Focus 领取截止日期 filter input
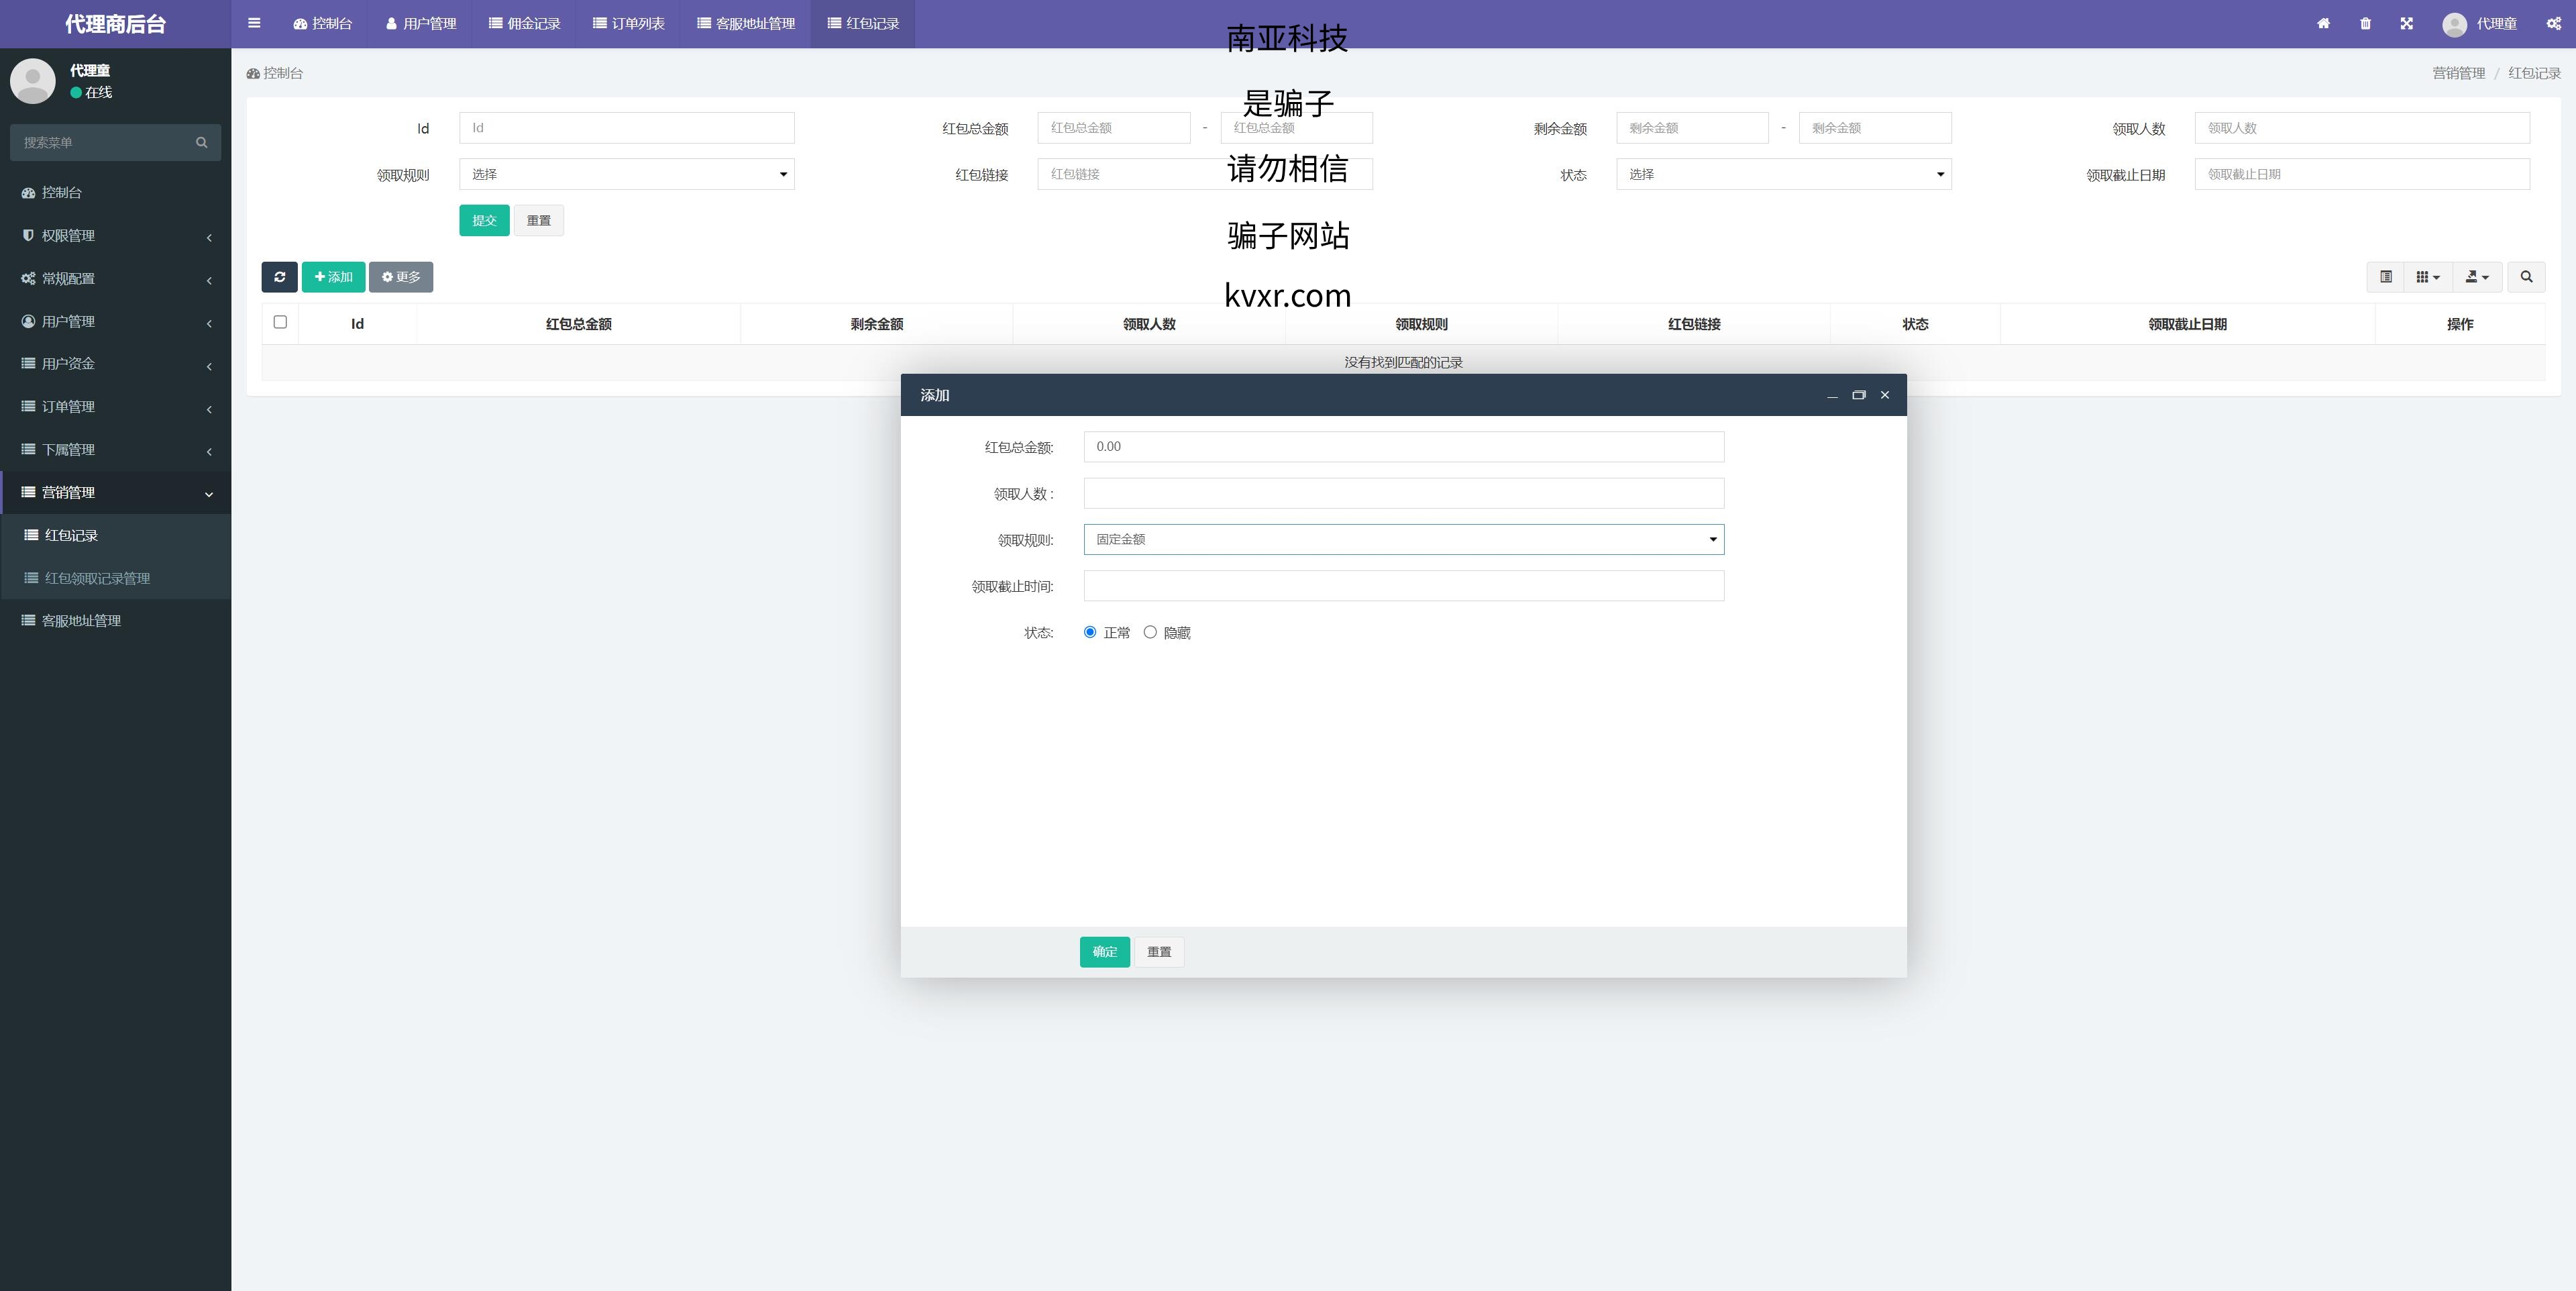This screenshot has width=2576, height=1291. click(2362, 174)
